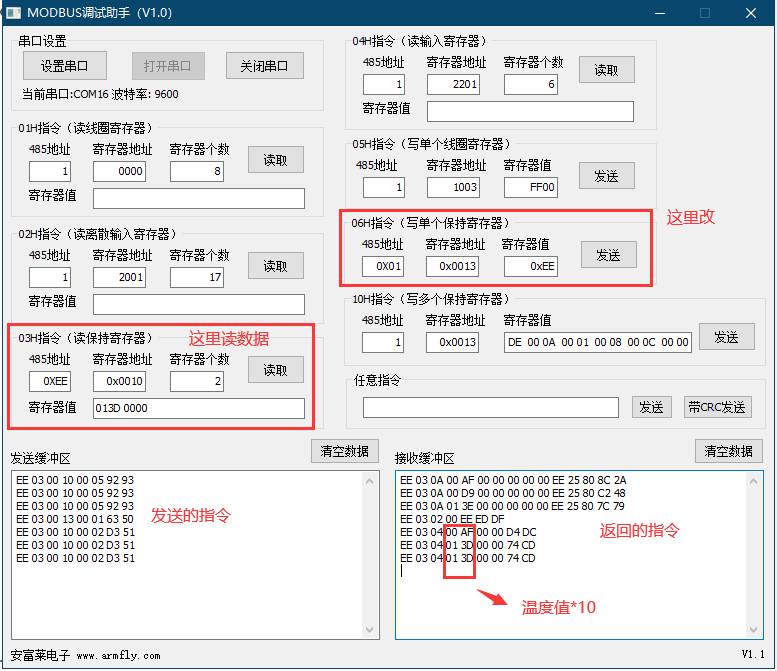Focus the 03H 寄存器个数 field showing 2

[x=197, y=382]
